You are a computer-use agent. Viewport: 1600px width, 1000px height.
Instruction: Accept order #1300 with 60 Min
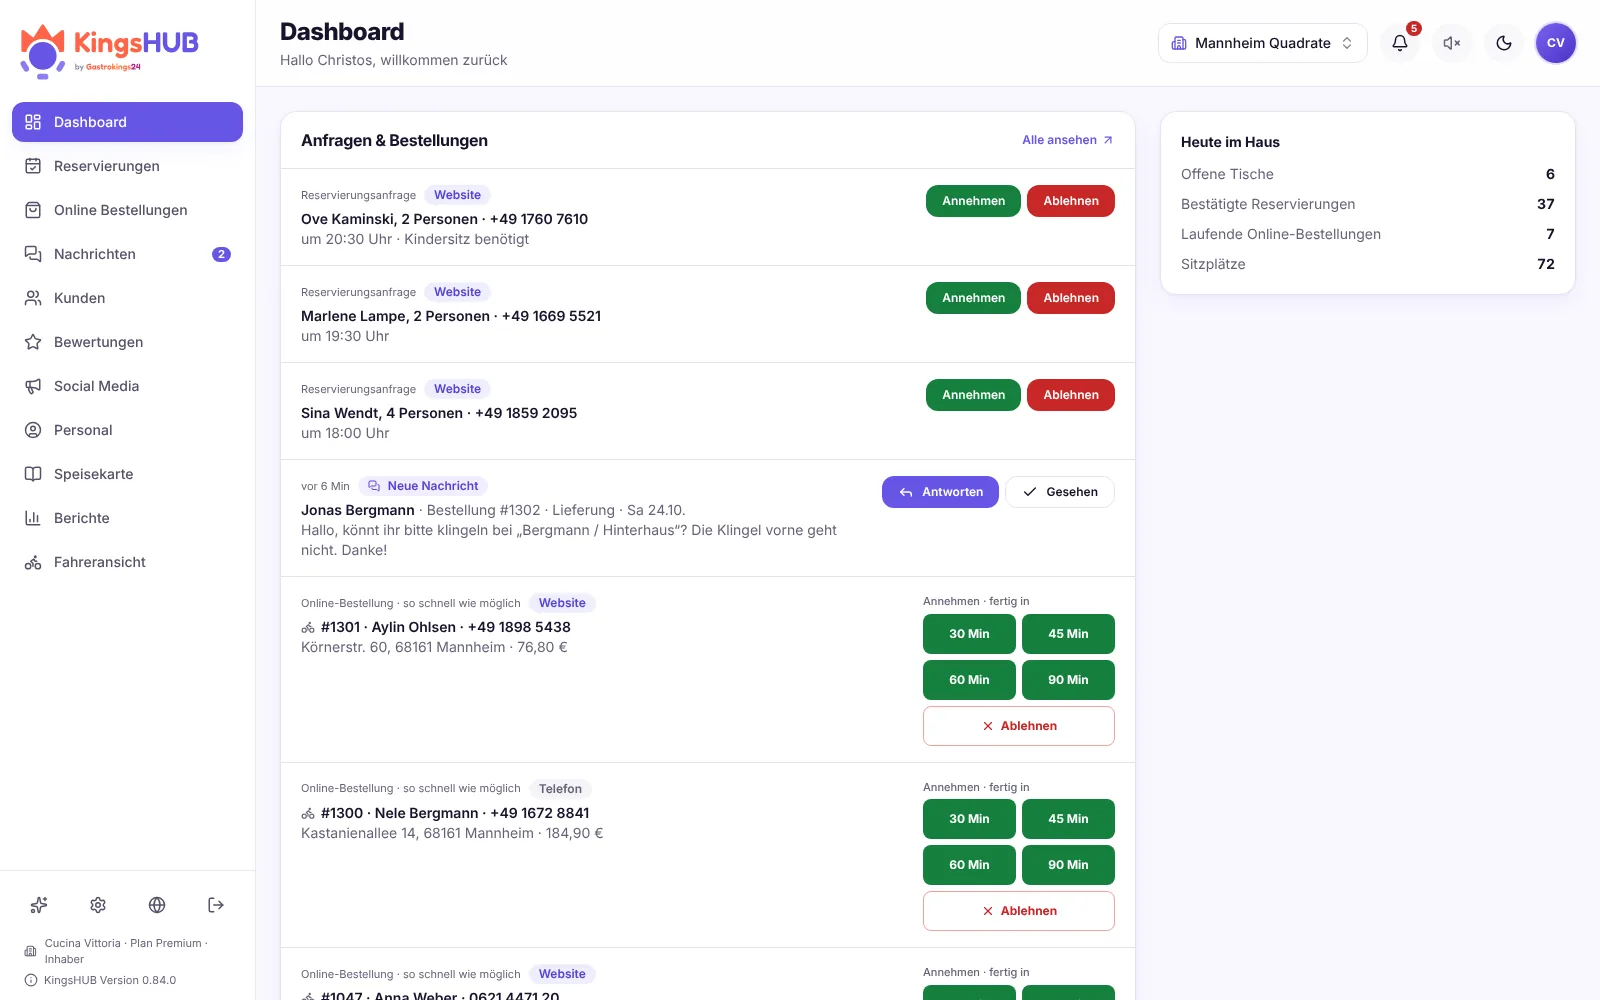pos(969,865)
